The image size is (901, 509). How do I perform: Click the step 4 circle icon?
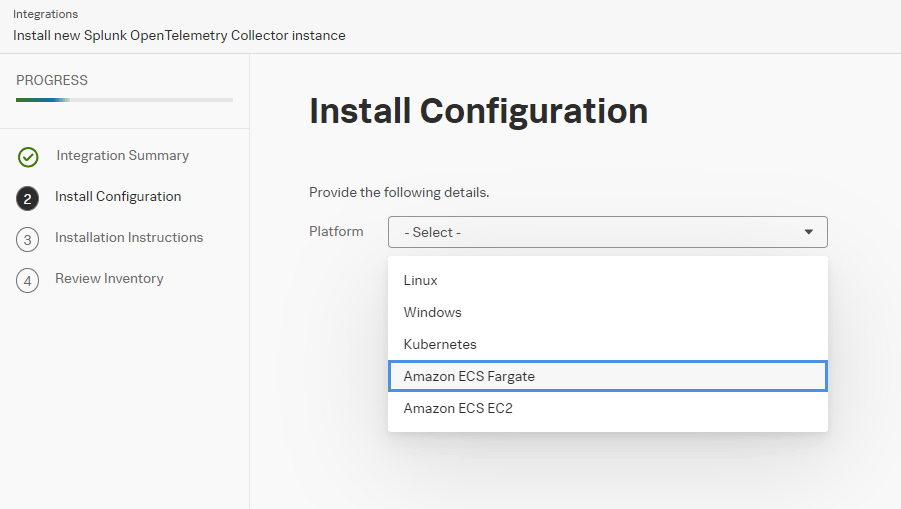click(27, 281)
